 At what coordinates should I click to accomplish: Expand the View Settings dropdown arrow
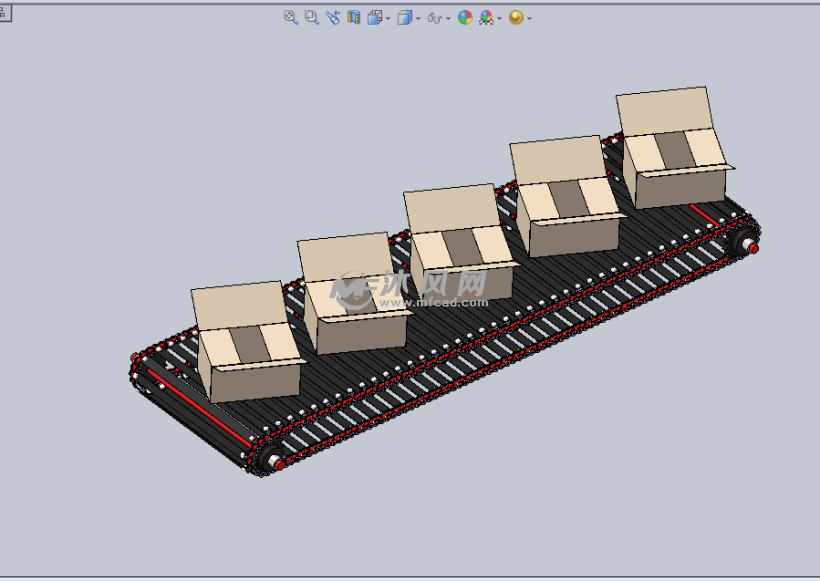coord(530,19)
